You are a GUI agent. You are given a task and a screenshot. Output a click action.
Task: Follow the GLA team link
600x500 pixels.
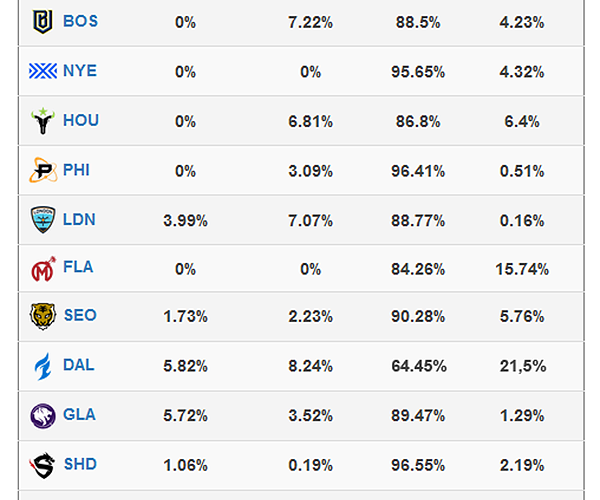(79, 415)
